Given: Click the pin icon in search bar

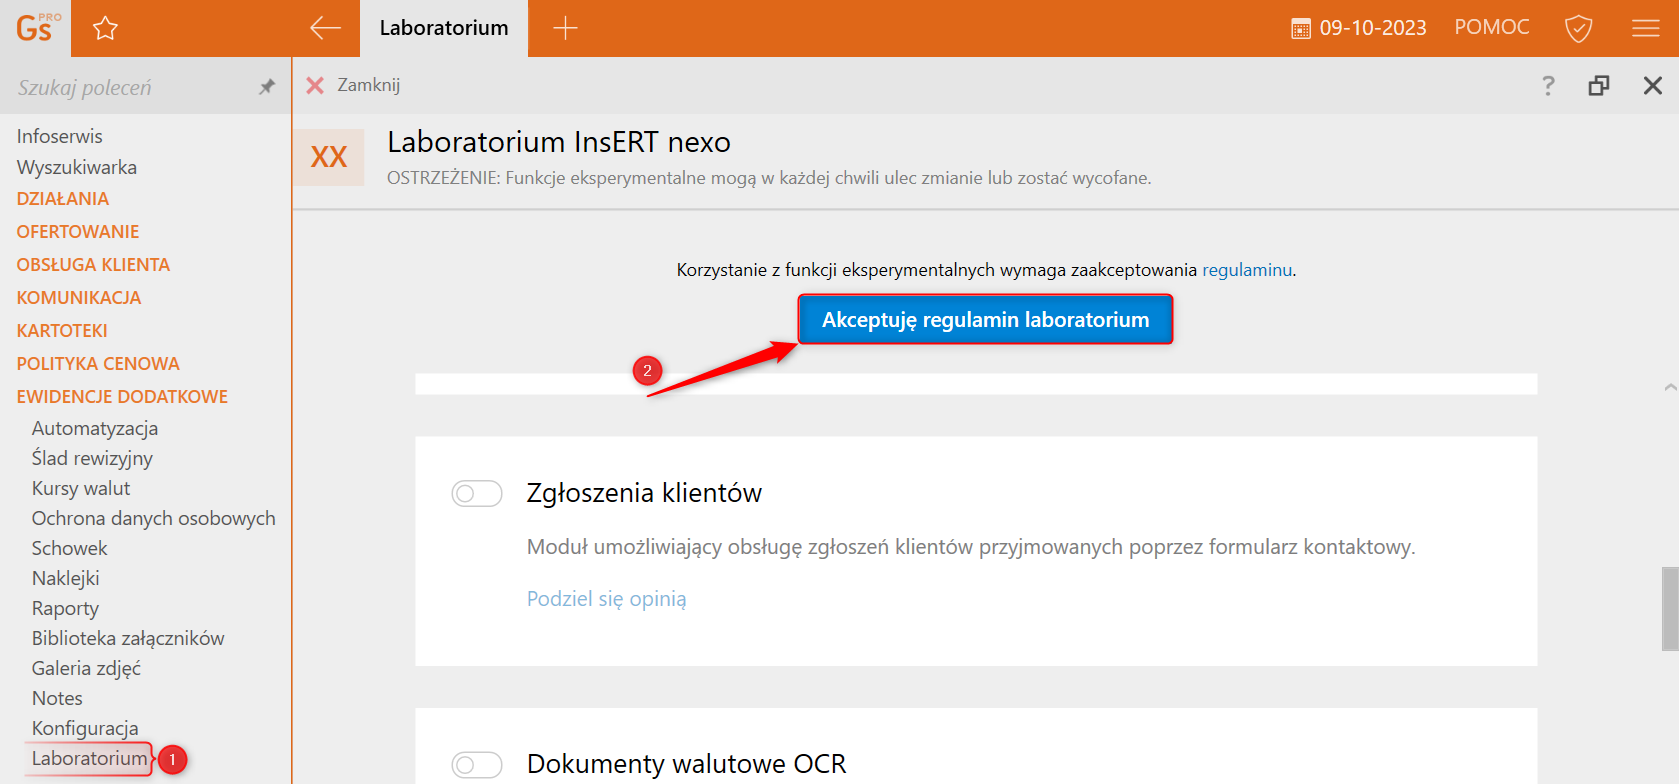Looking at the screenshot, I should 266,87.
